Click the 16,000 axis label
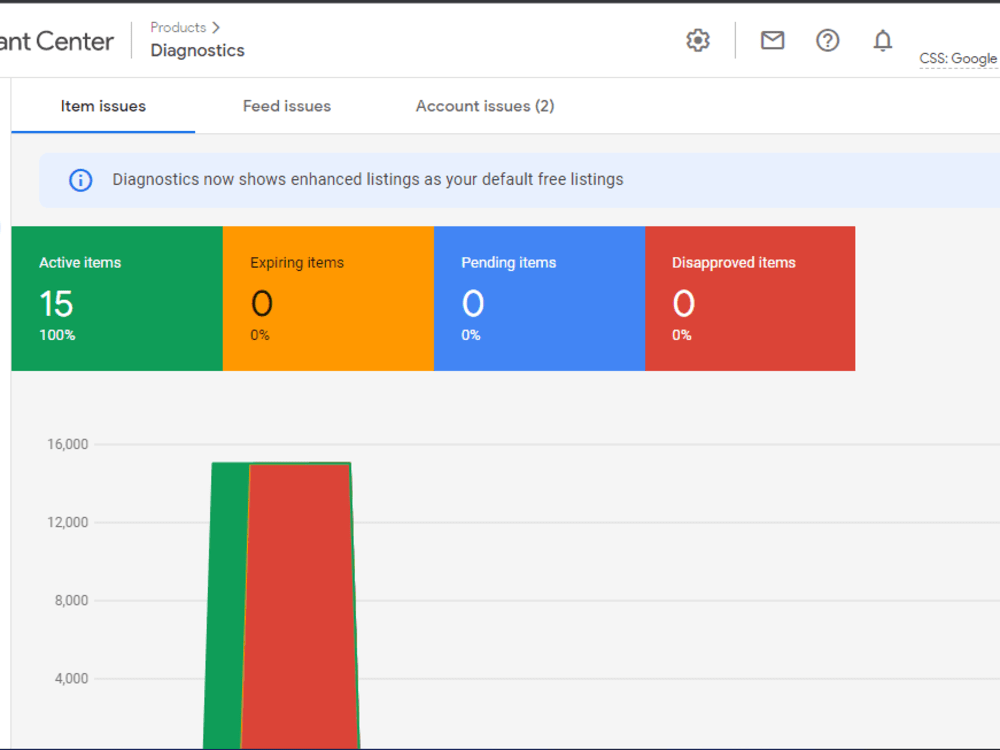1000x750 pixels. 68,445
